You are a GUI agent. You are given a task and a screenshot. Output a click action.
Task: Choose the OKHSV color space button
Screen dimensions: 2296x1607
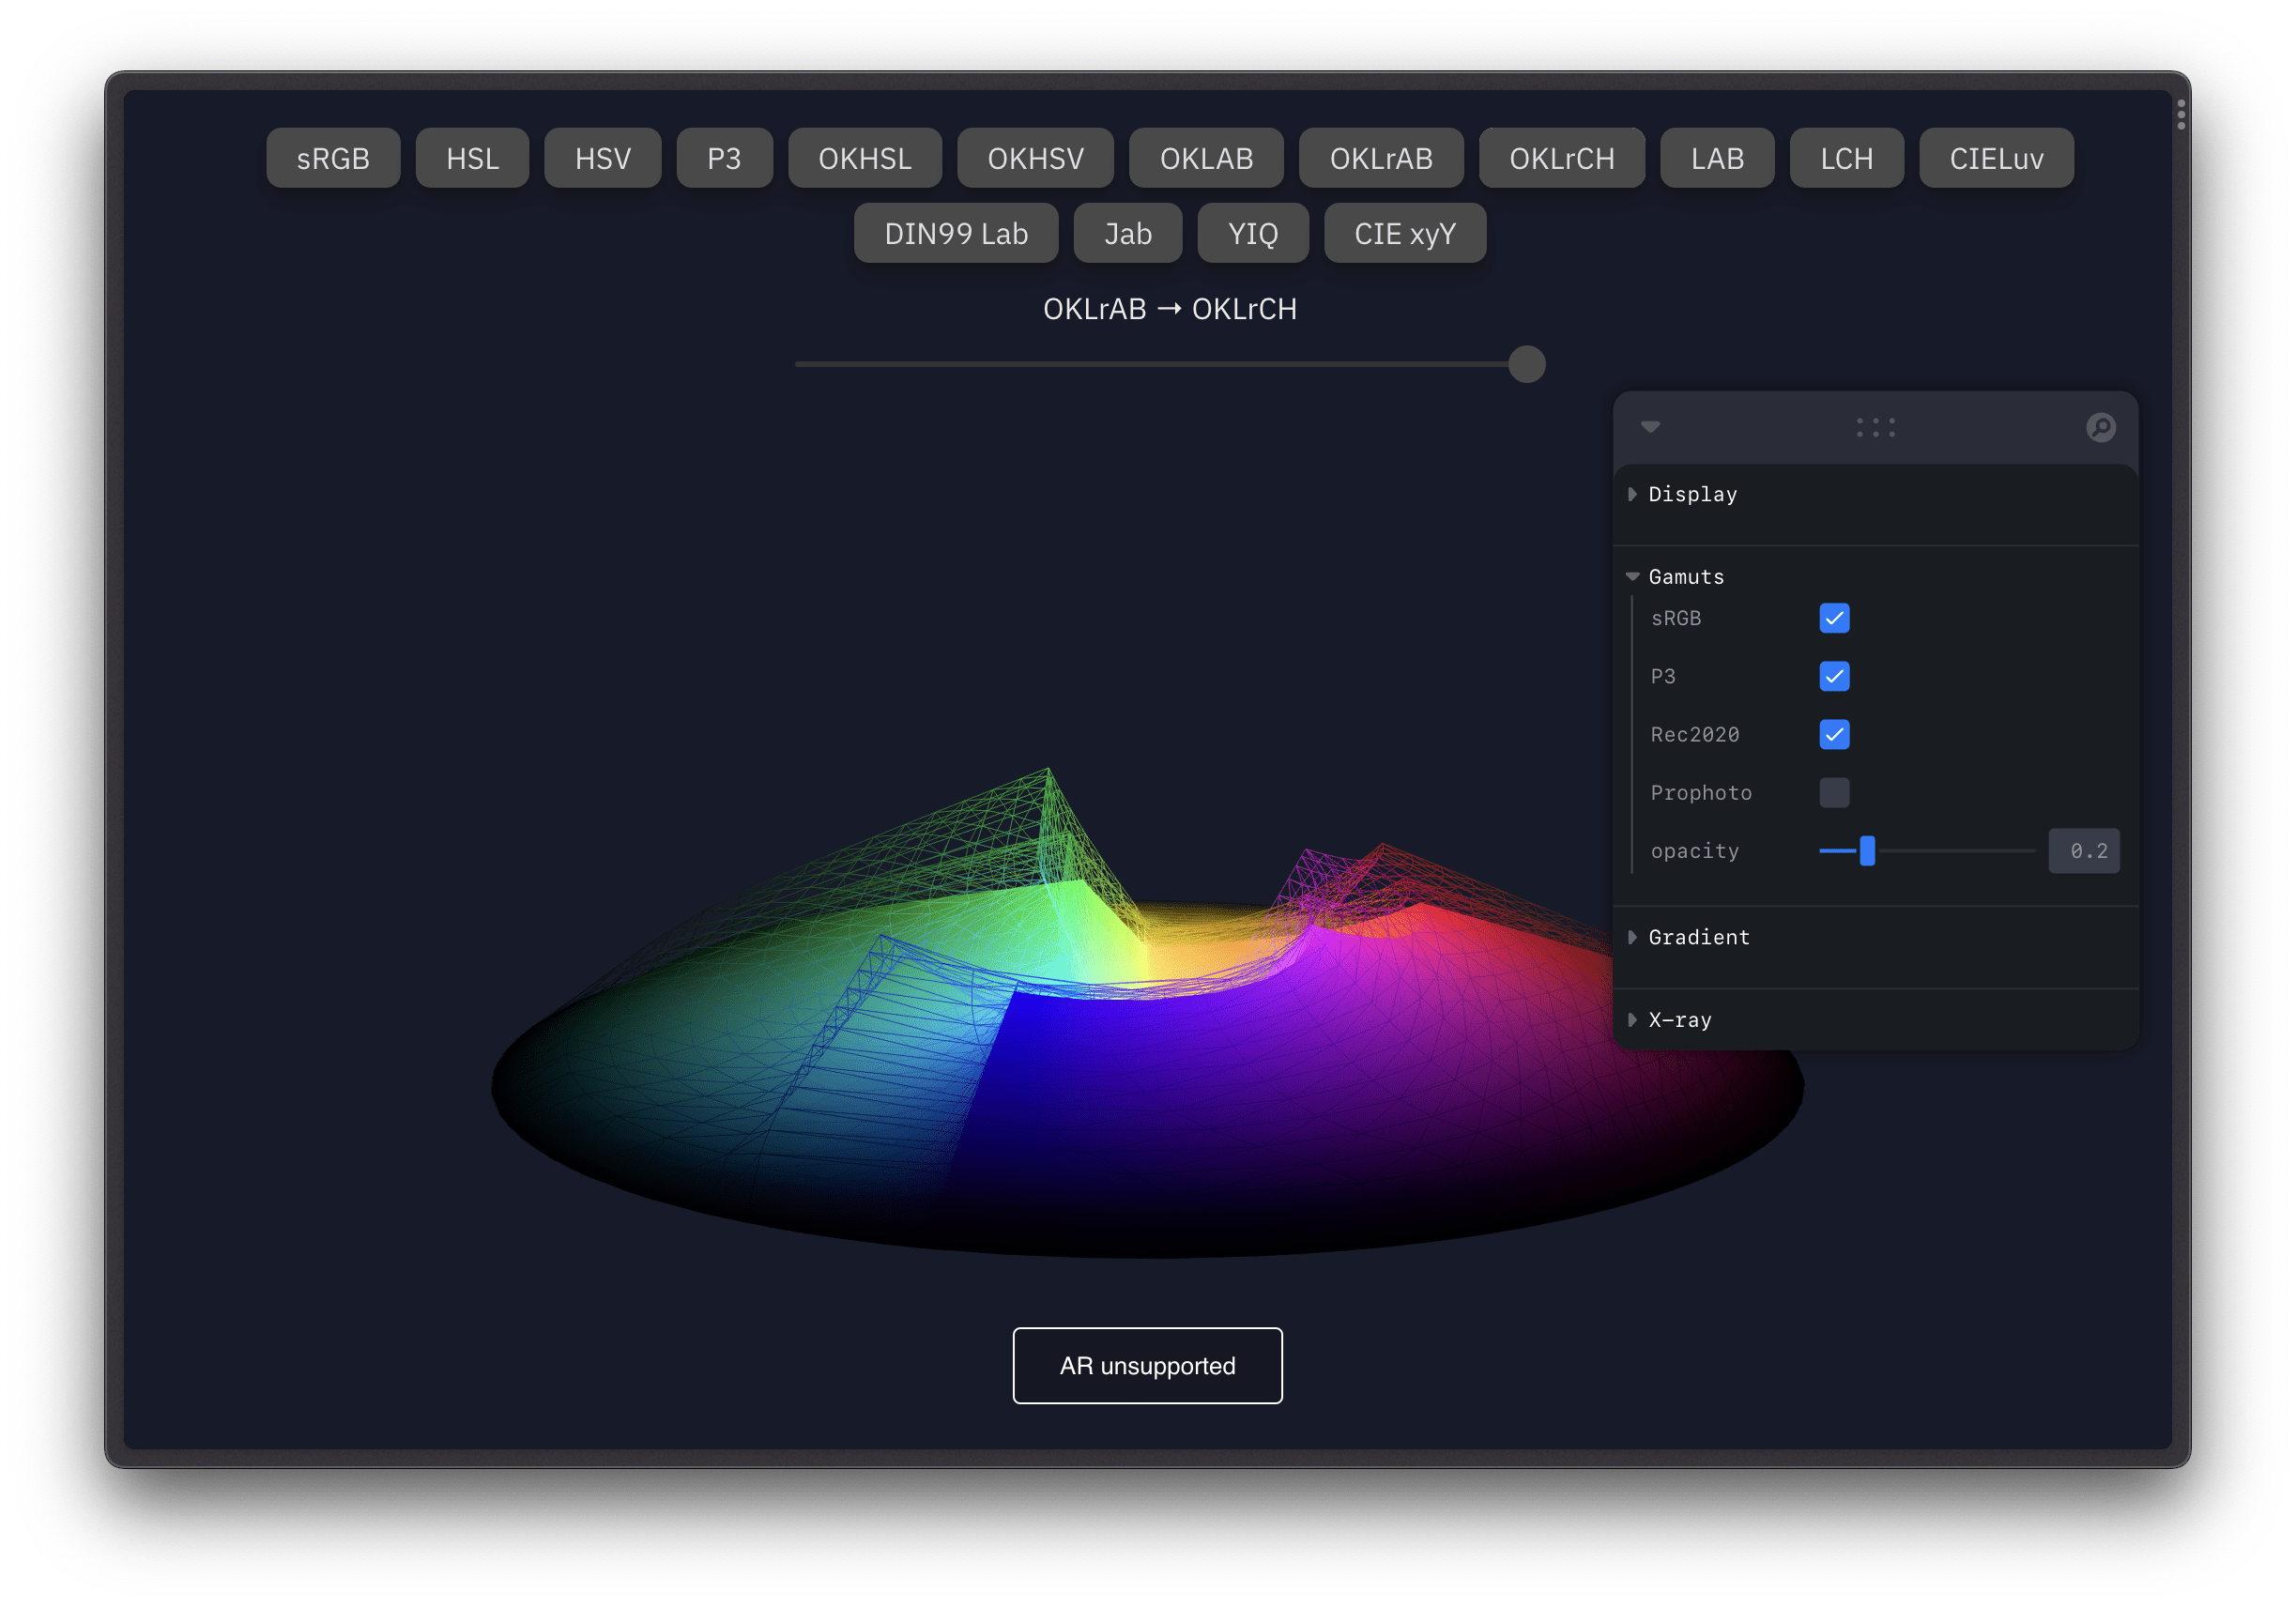coord(1035,158)
